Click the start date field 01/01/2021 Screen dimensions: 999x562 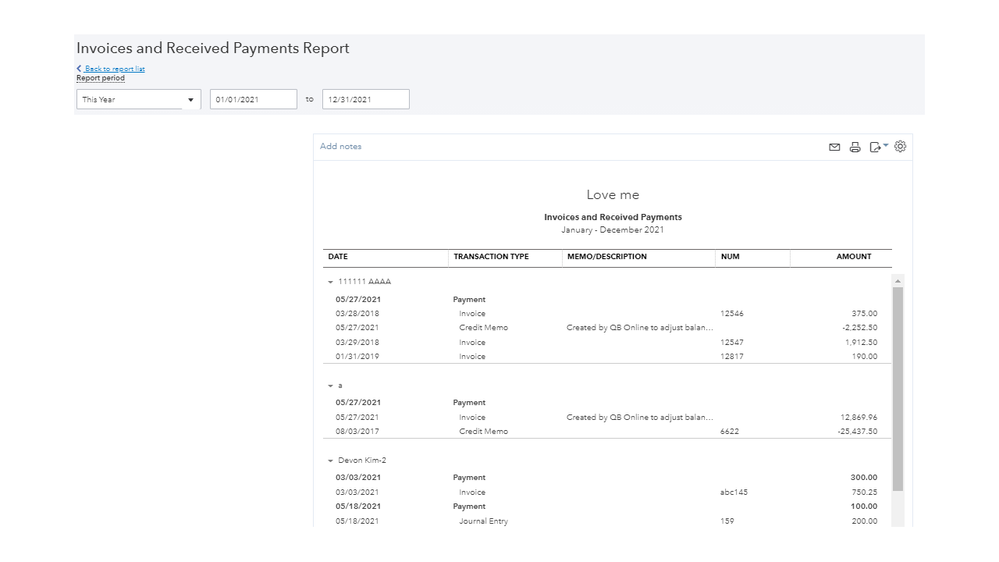tap(253, 100)
